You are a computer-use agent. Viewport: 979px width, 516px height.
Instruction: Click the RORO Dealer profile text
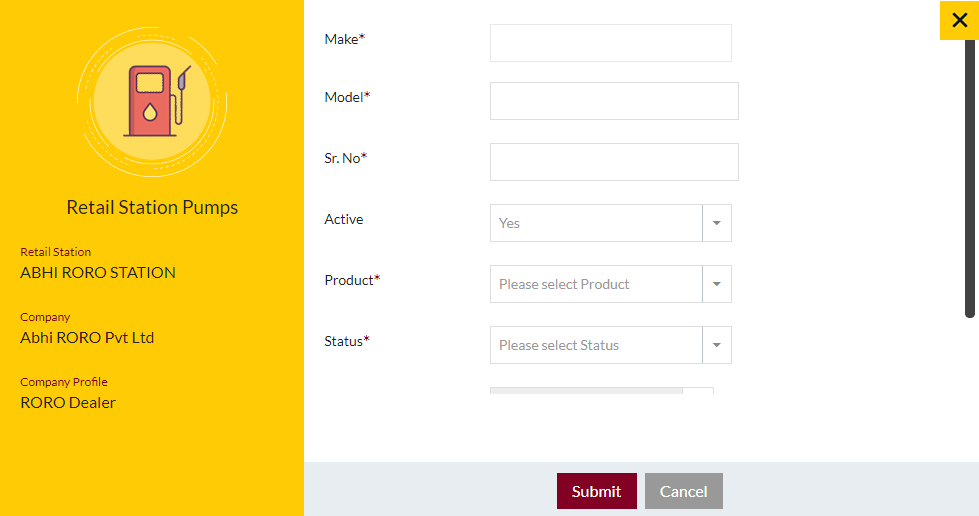point(68,403)
